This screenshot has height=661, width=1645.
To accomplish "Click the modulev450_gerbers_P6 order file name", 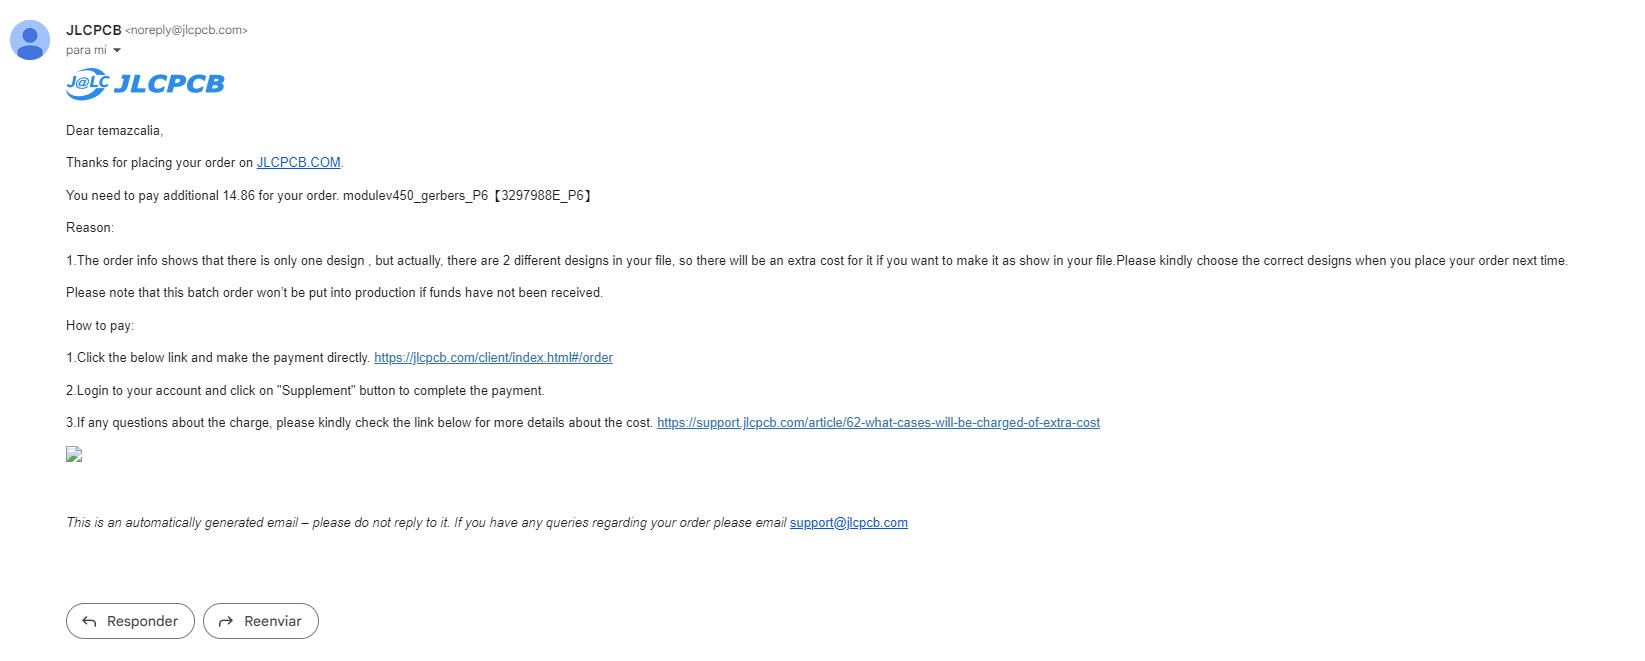I will [415, 195].
